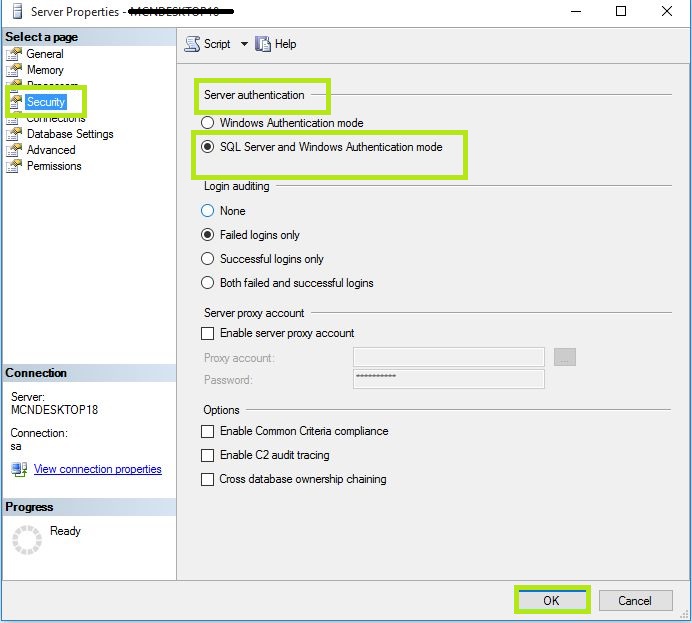
Task: Confirm with the OK button
Action: click(552, 600)
